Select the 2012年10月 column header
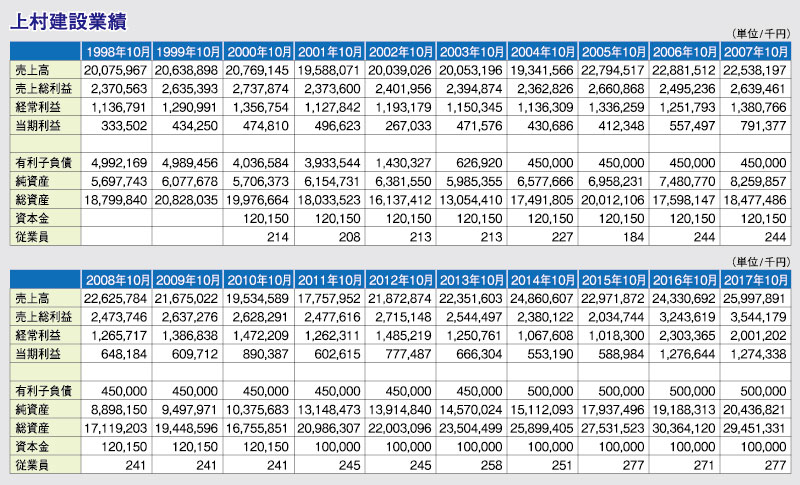This screenshot has width=800, height=485. point(400,280)
